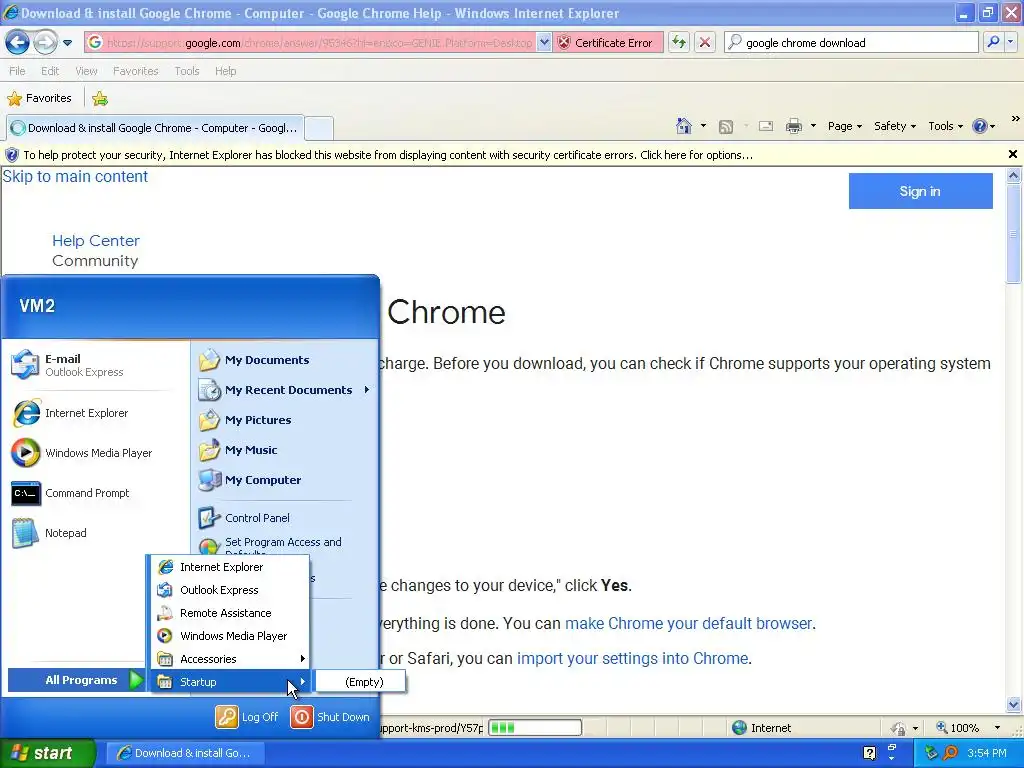1024x768 pixels.
Task: Open the Community link
Action: click(95, 261)
